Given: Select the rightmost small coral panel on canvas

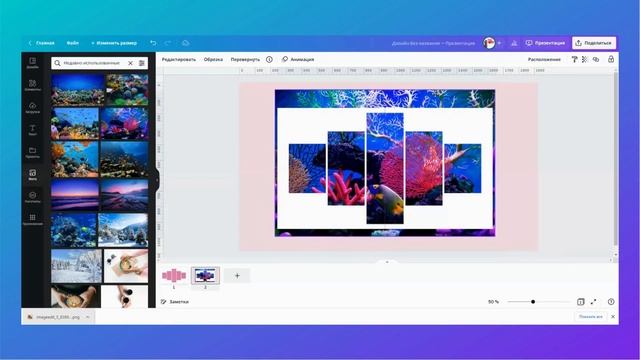Looking at the screenshot, I should (462, 168).
